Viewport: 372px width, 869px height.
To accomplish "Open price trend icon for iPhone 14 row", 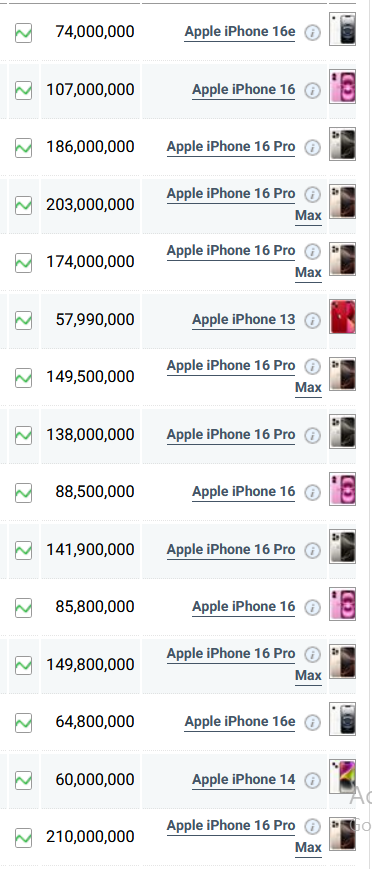I will click(x=23, y=780).
